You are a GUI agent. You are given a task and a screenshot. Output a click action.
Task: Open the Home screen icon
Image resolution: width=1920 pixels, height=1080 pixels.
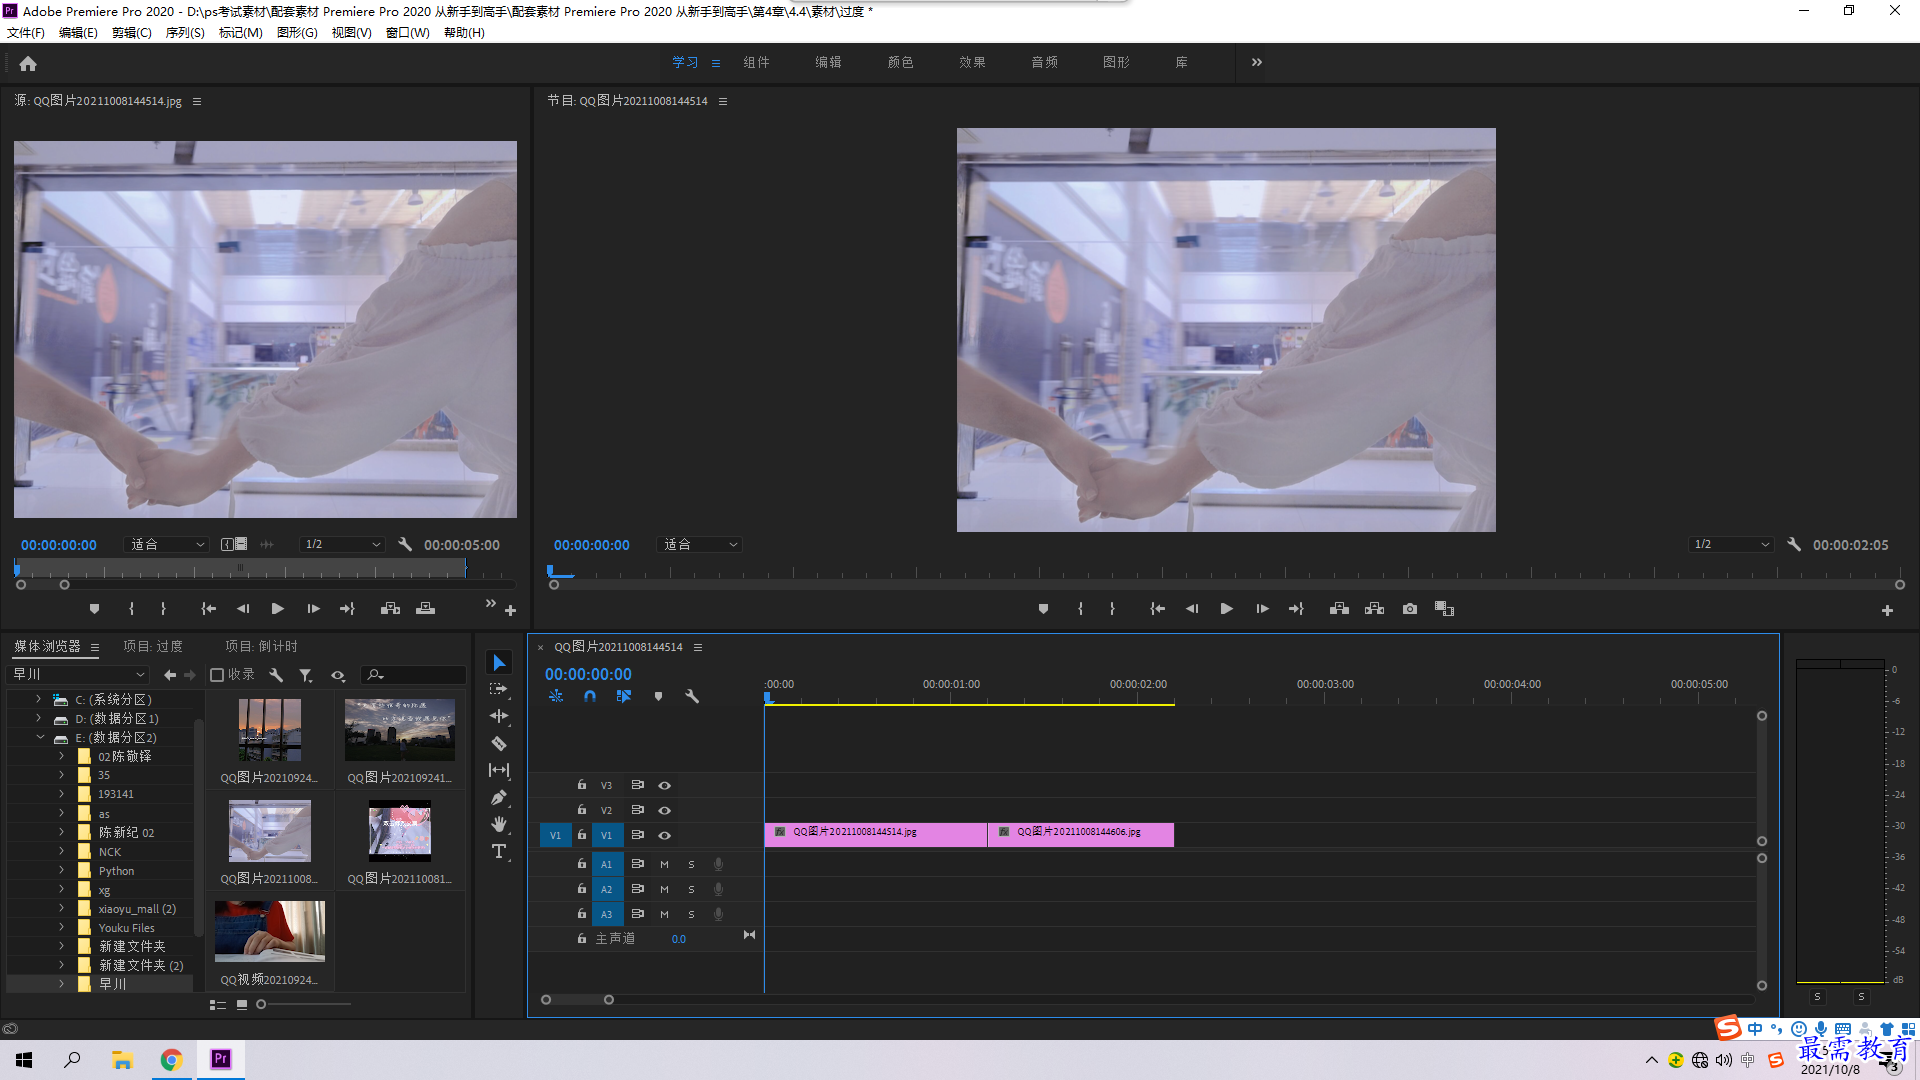[28, 63]
